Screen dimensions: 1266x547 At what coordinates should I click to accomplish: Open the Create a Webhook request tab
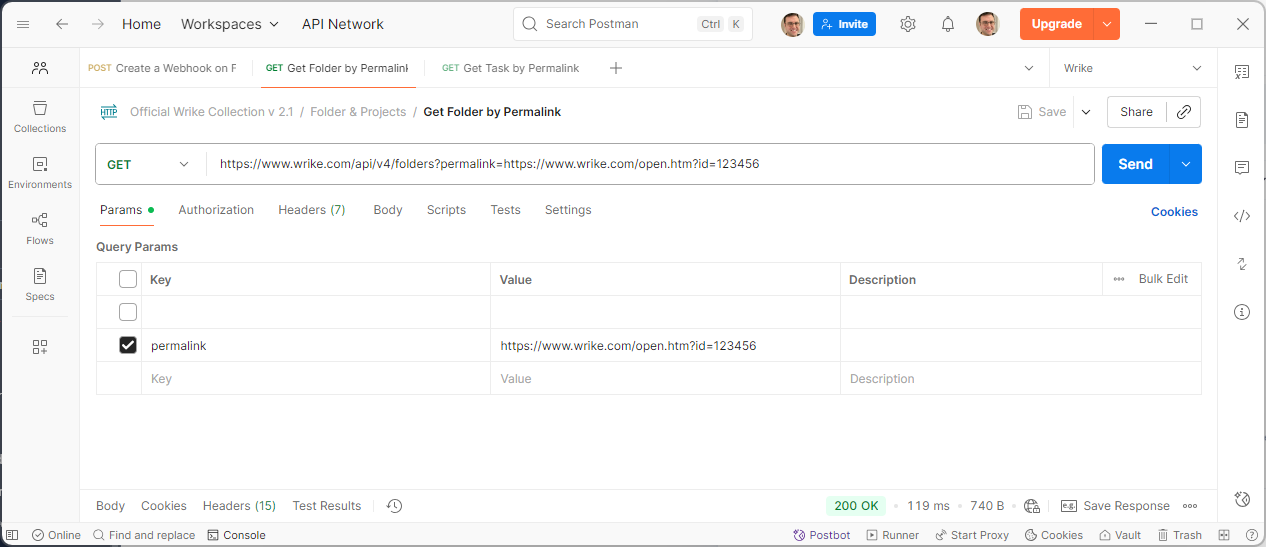point(162,68)
